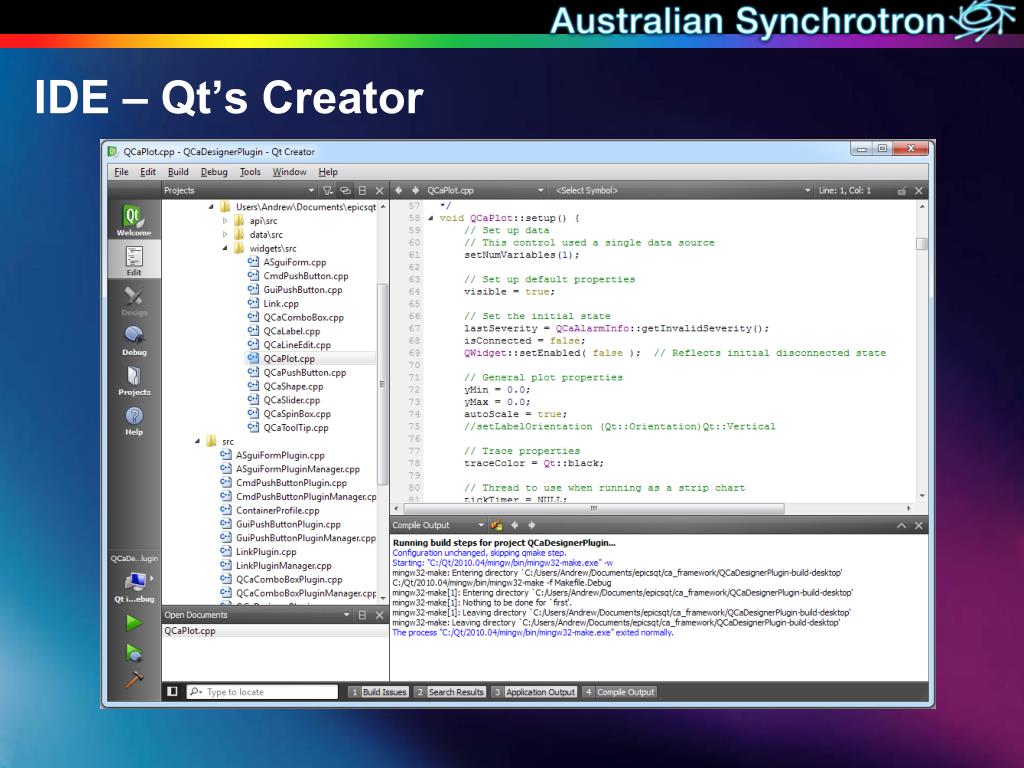Toggle the Compile Output pane button
The height and width of the screenshot is (768, 1024).
click(x=619, y=692)
